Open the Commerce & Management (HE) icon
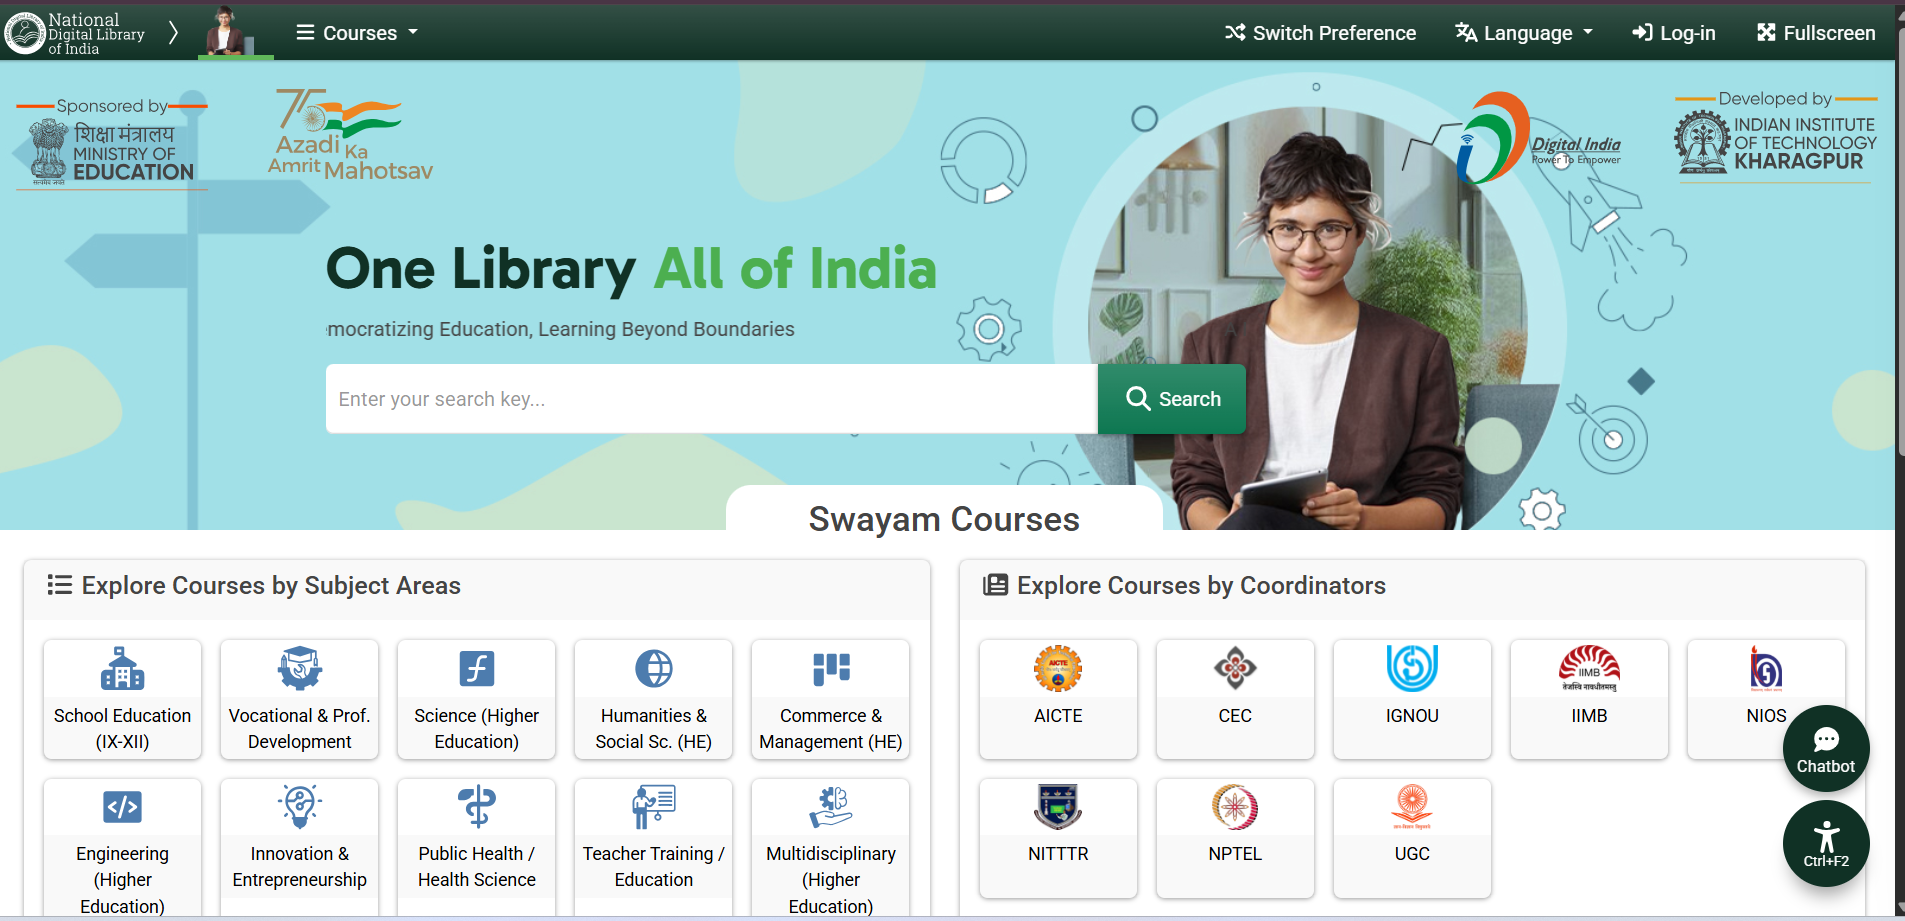Viewport: 1905px width, 921px height. [x=831, y=669]
